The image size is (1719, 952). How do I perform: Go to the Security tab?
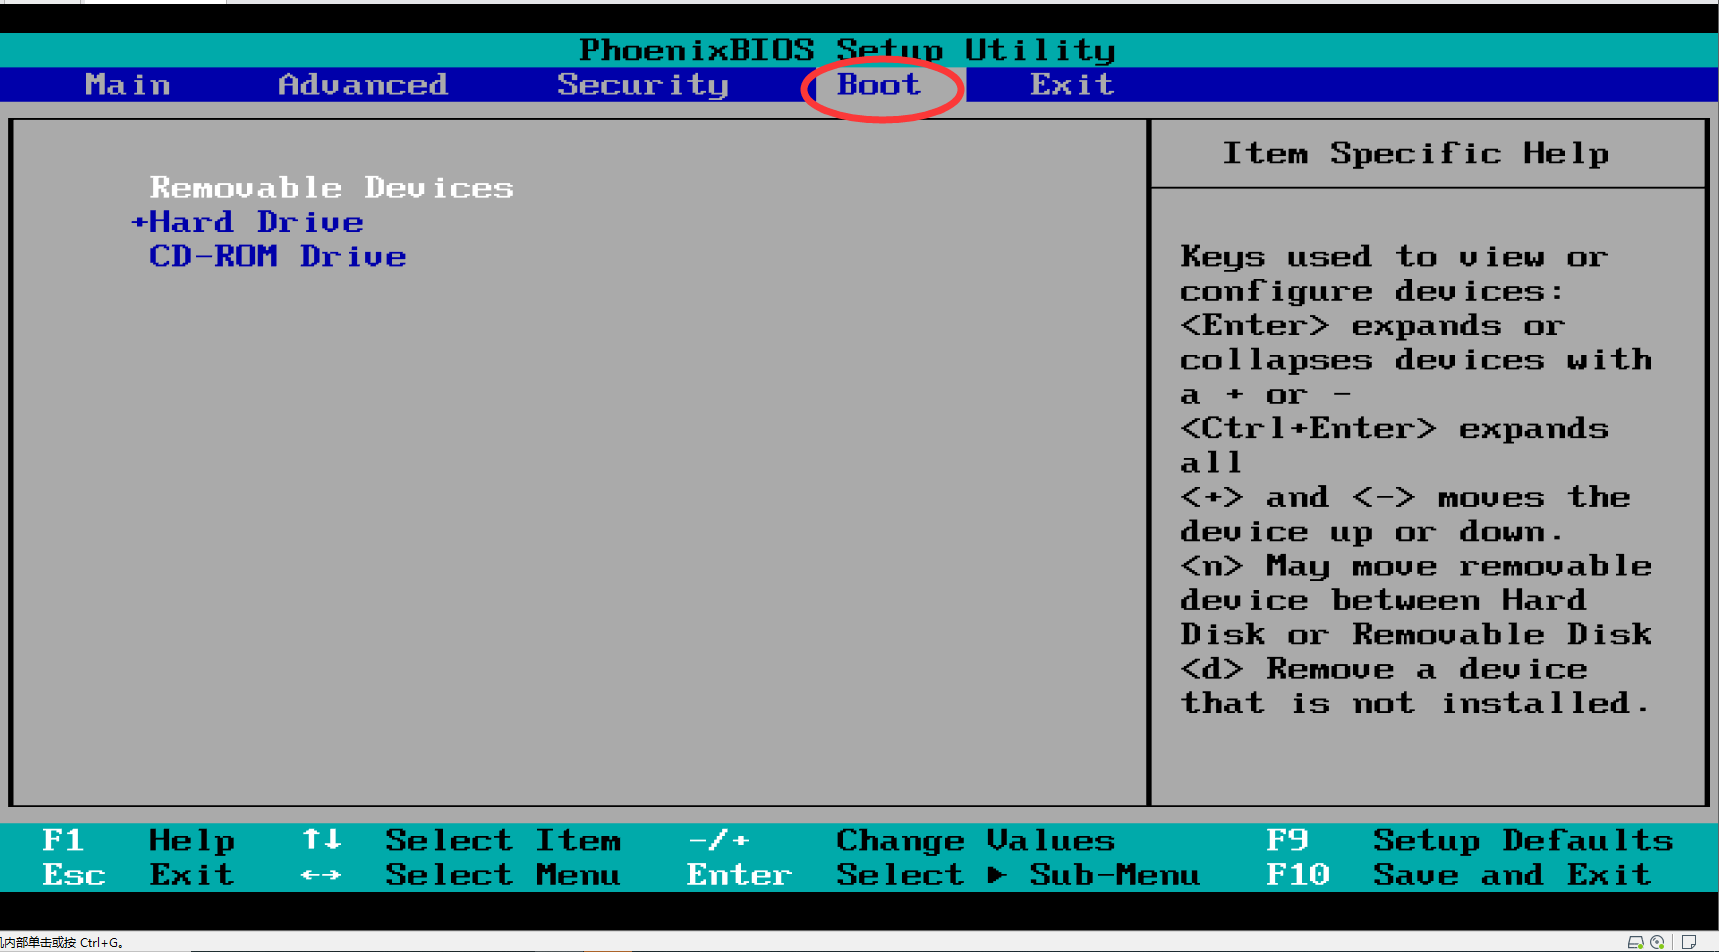[642, 85]
